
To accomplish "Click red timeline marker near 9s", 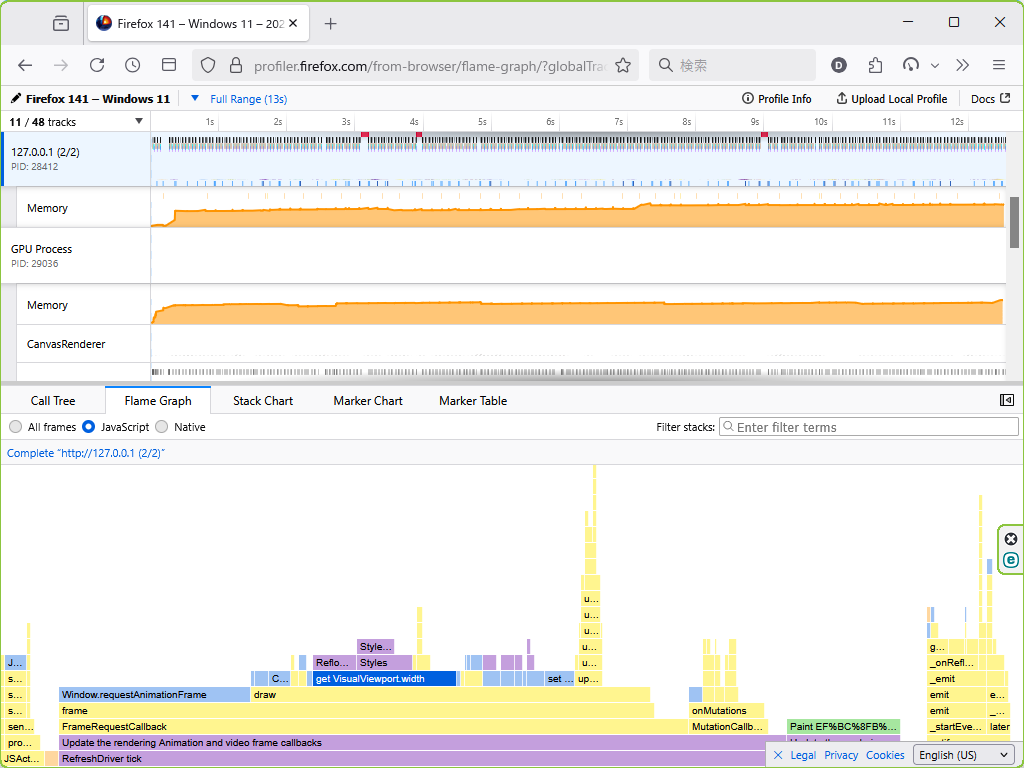I will point(764,135).
